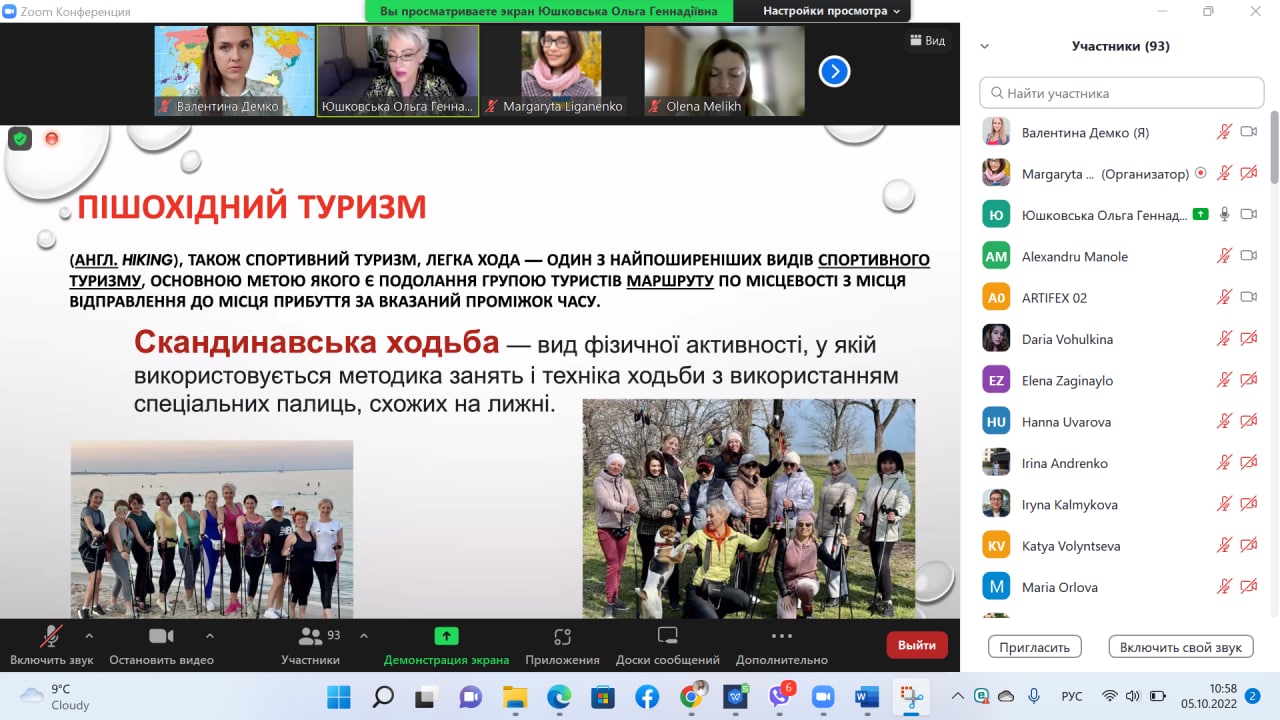Open the Дополнительно more options icon
Viewport: 1280px width, 720px height.
click(781, 637)
